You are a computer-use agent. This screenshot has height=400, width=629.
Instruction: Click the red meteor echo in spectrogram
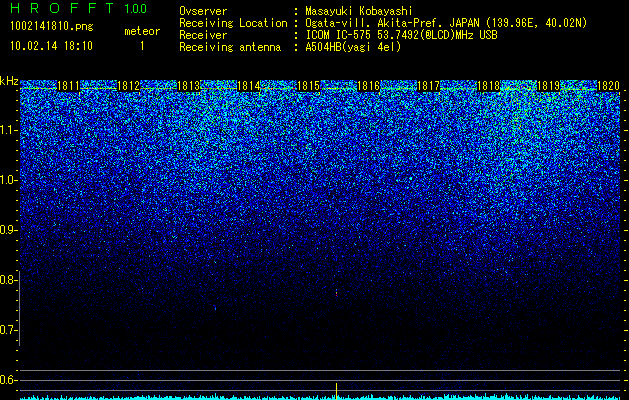(x=337, y=294)
